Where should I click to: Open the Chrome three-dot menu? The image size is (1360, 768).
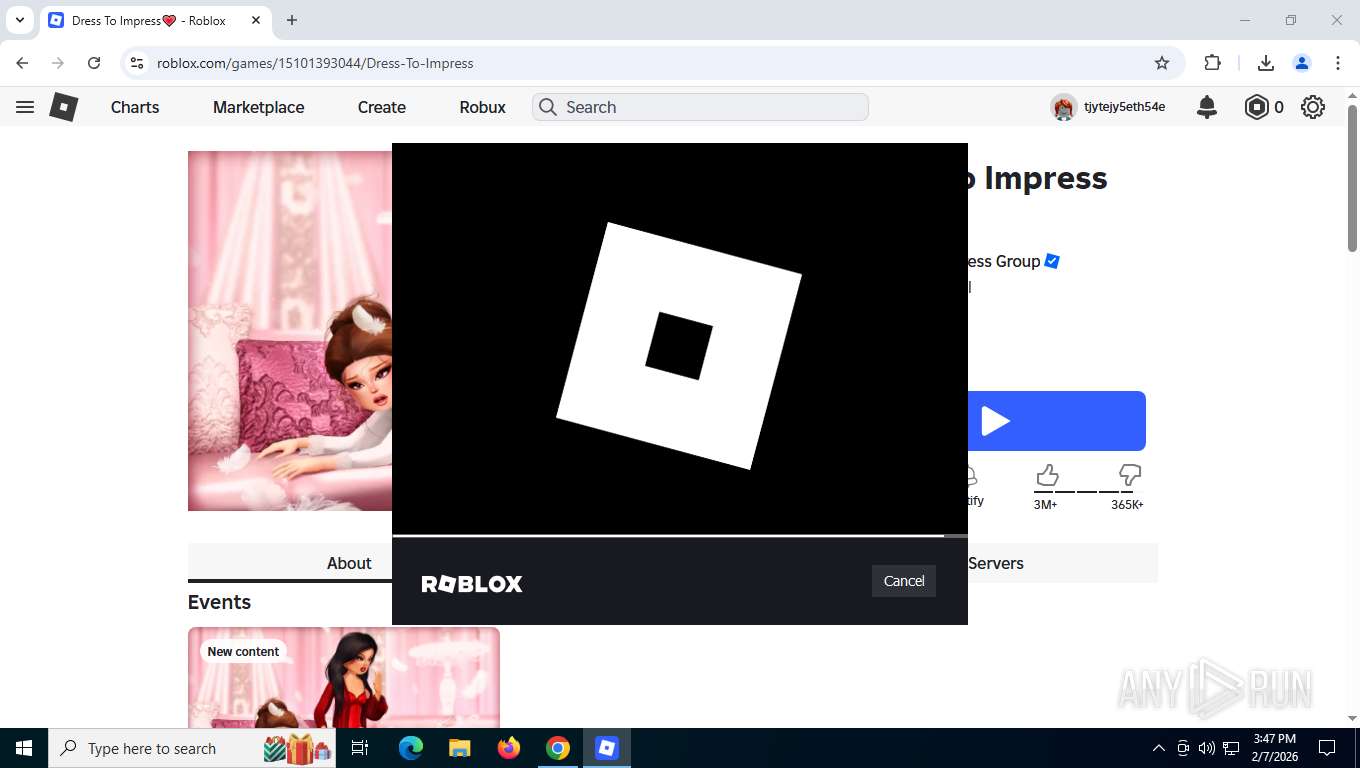point(1338,63)
